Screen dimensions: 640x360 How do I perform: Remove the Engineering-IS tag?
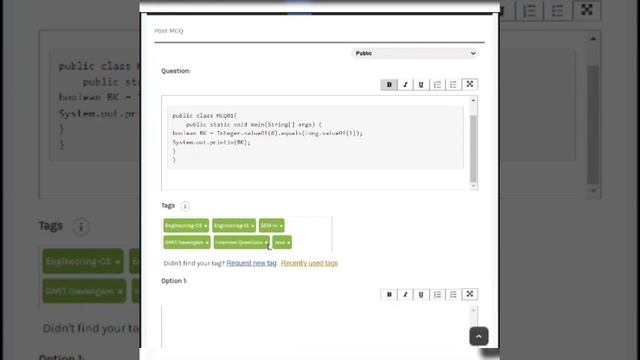coord(253,226)
